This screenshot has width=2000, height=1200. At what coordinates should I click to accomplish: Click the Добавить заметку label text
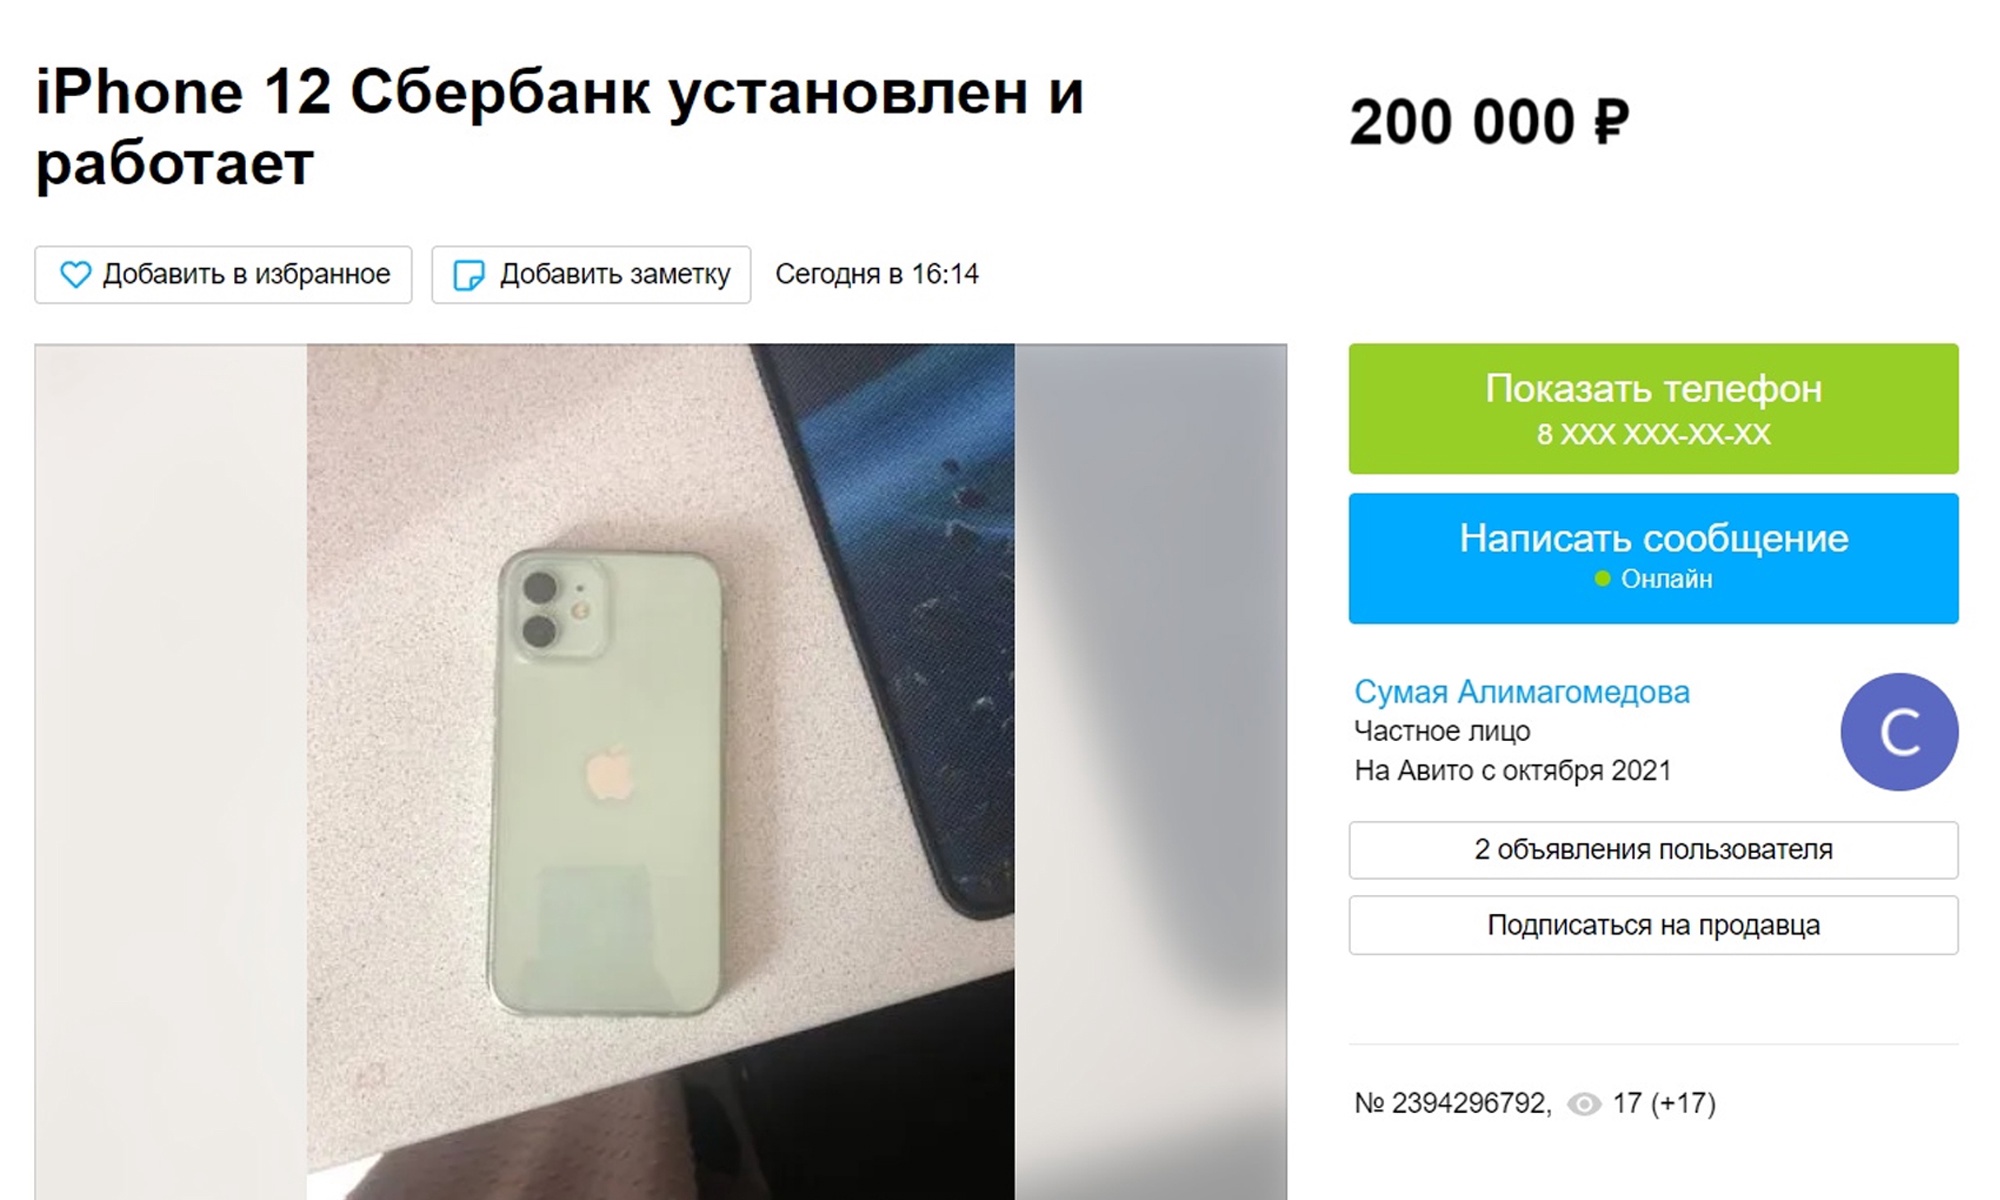[615, 274]
